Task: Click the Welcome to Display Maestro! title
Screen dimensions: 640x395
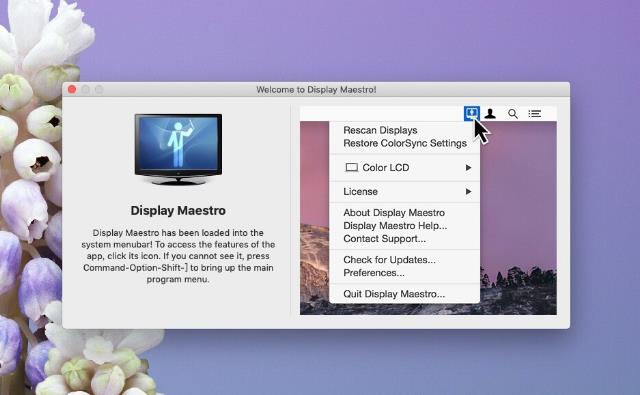Action: tap(316, 89)
